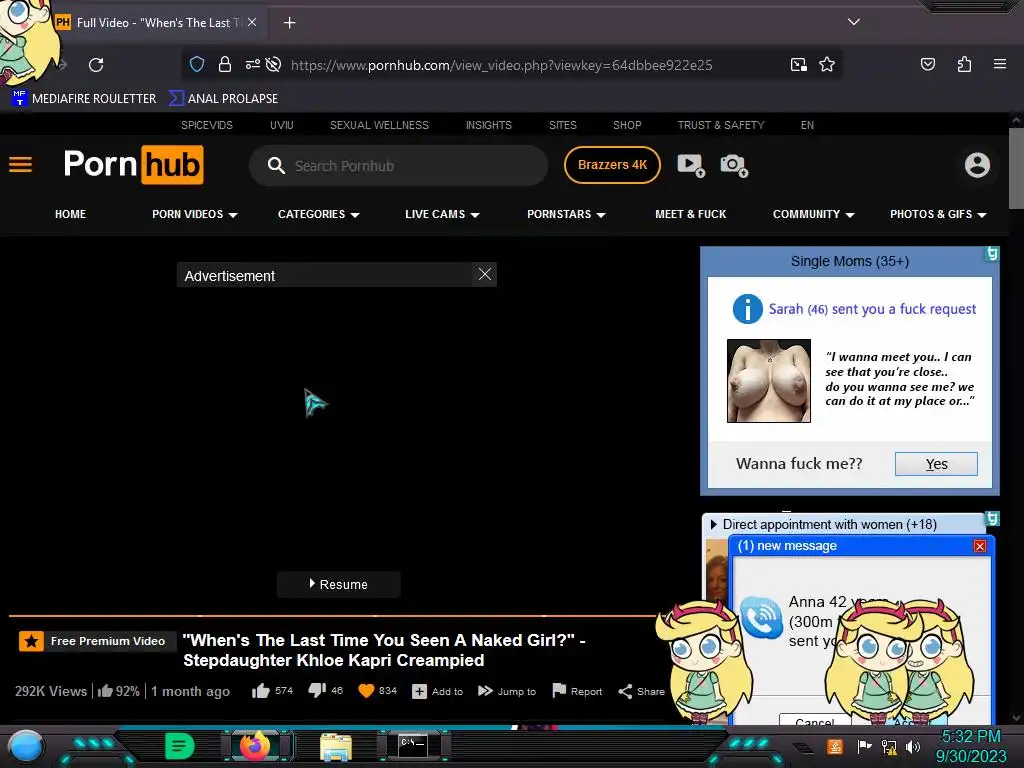1024x768 pixels.
Task: Click the upload photo camera icon
Action: click(734, 165)
